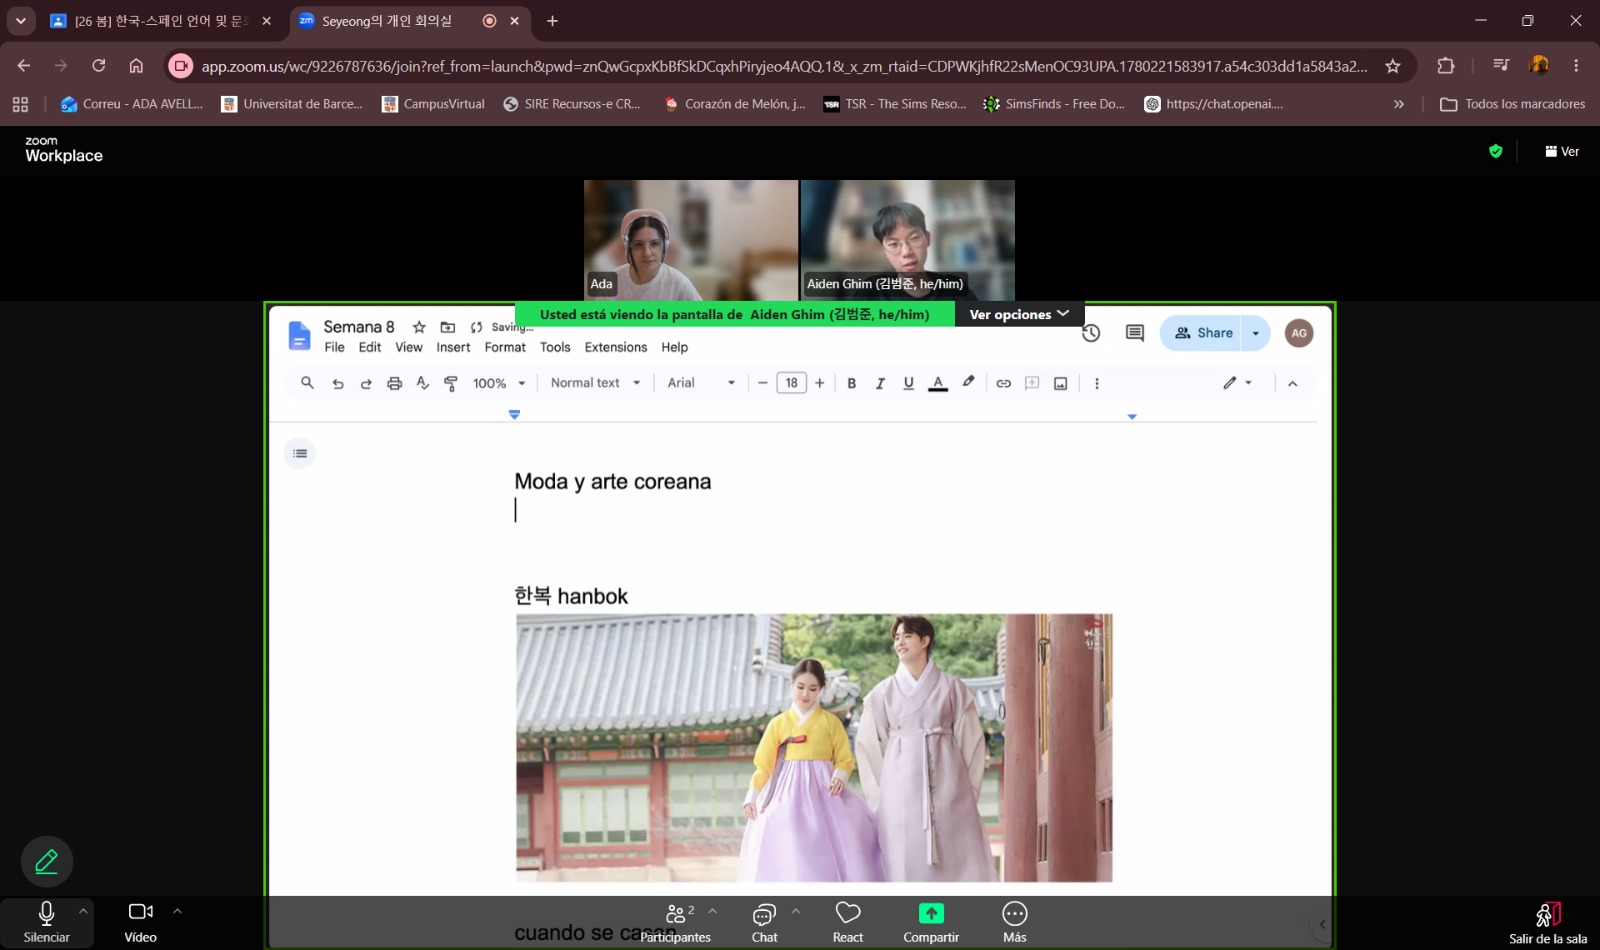Image resolution: width=1600 pixels, height=950 pixels.
Task: Mute microphone with Silenciar button
Action: coord(46,922)
